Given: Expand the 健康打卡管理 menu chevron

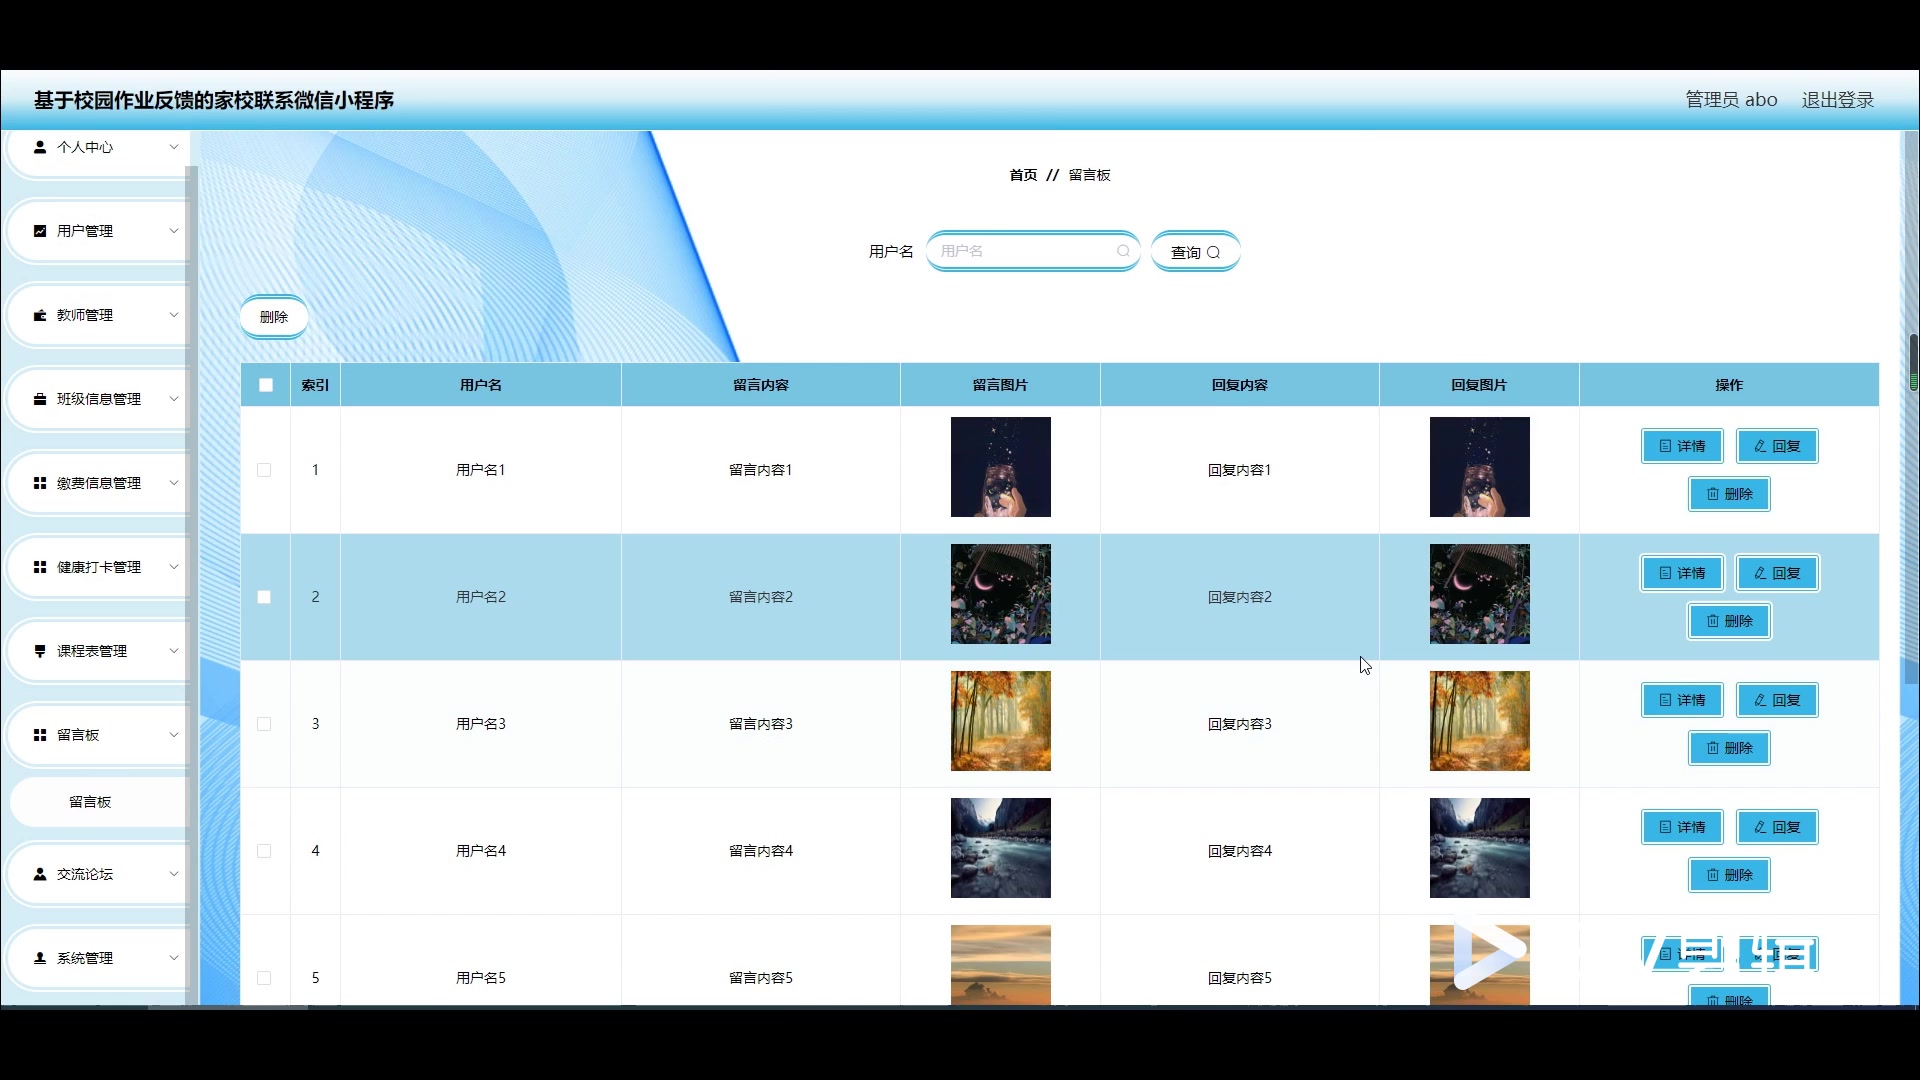Looking at the screenshot, I should pyautogui.click(x=174, y=567).
